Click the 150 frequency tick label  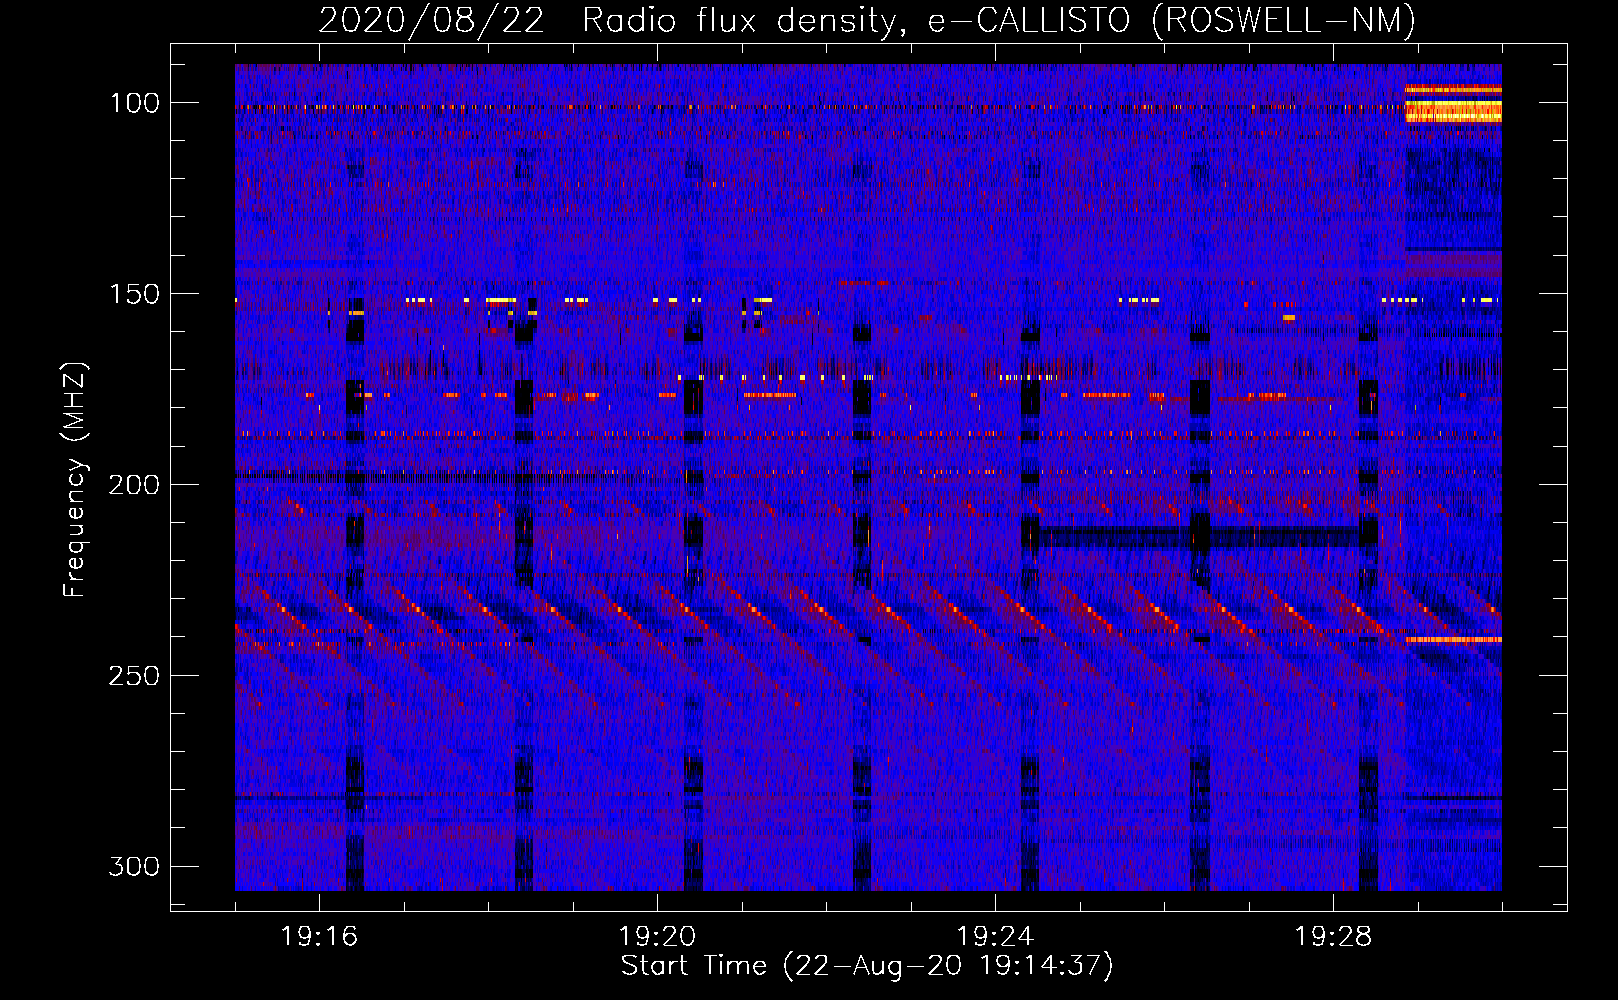pos(134,294)
